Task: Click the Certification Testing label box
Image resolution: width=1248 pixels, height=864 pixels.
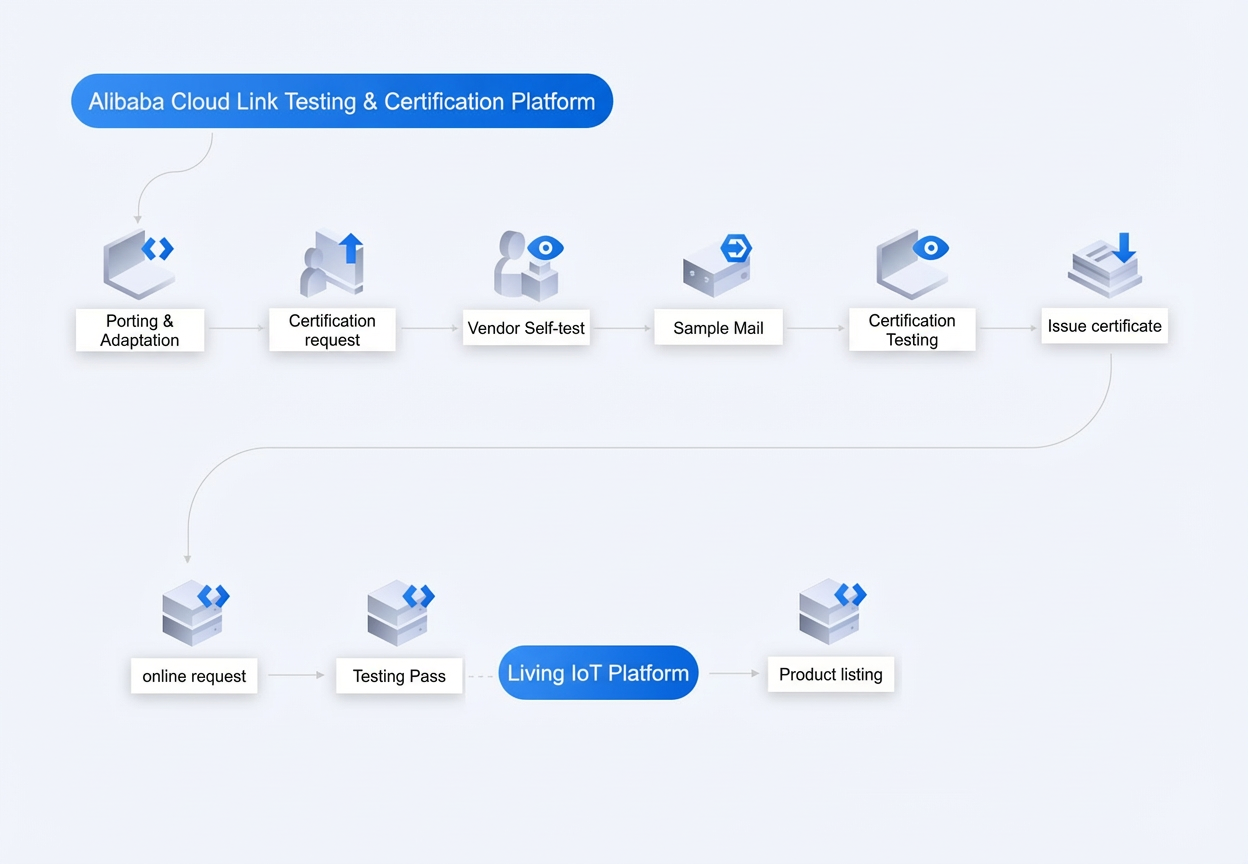Action: tap(912, 330)
